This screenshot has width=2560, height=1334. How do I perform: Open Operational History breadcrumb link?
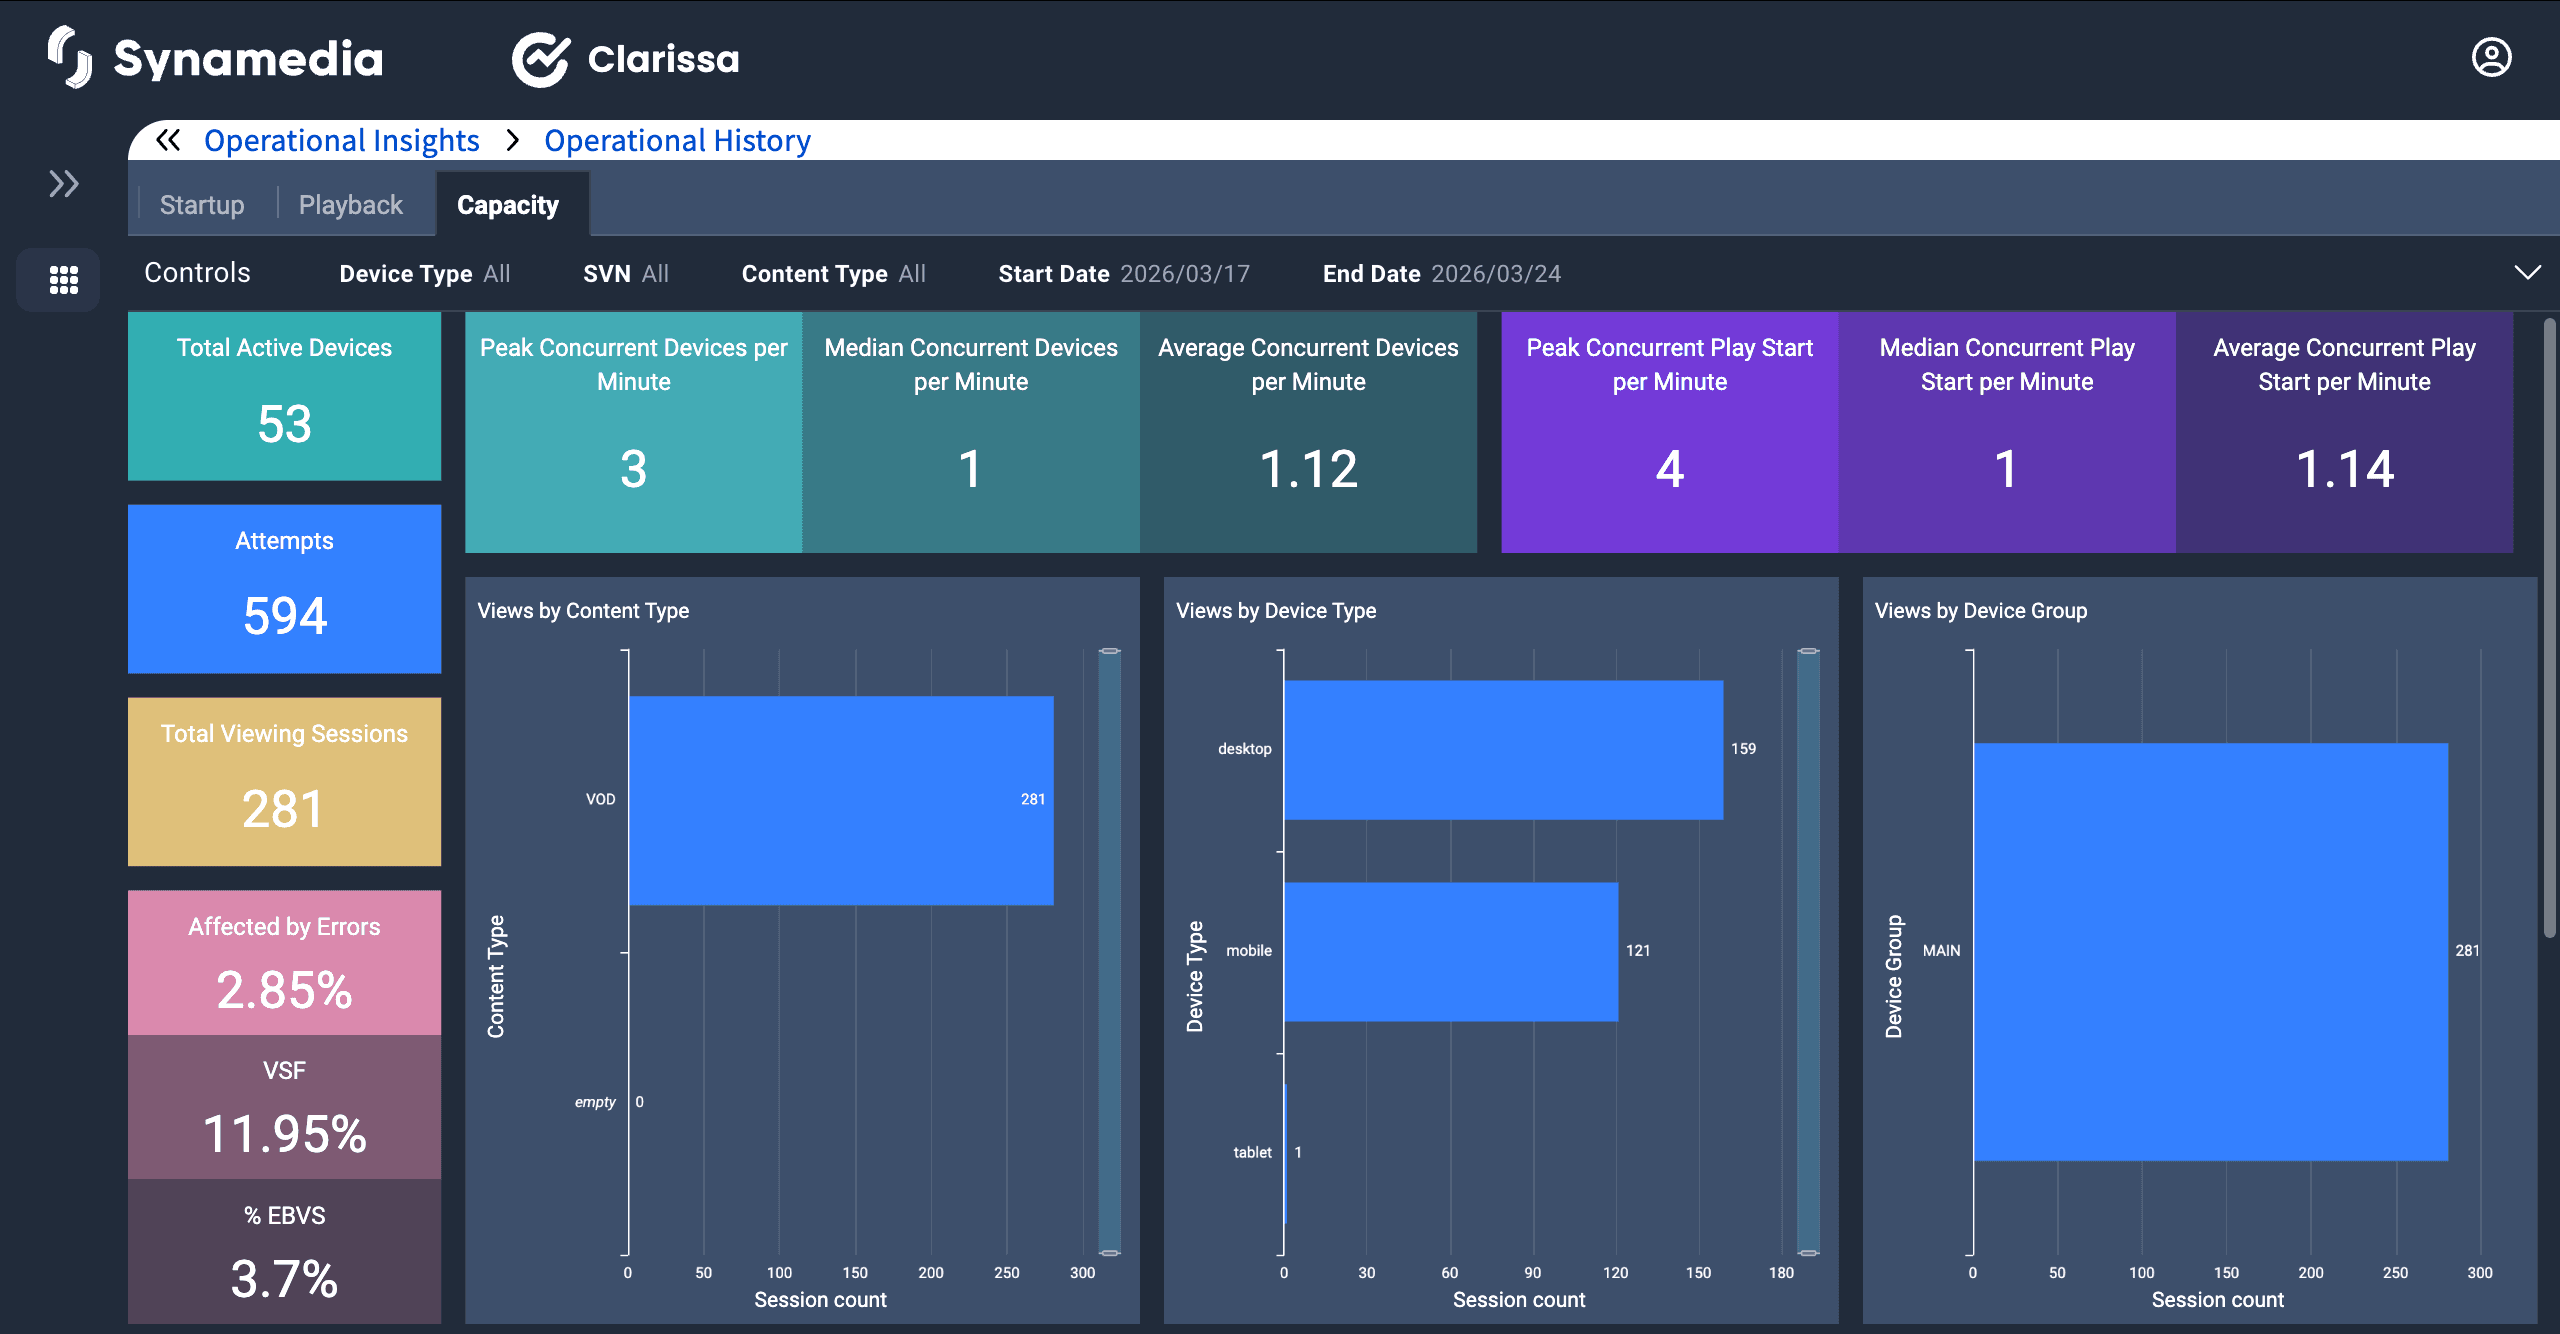pos(677,141)
